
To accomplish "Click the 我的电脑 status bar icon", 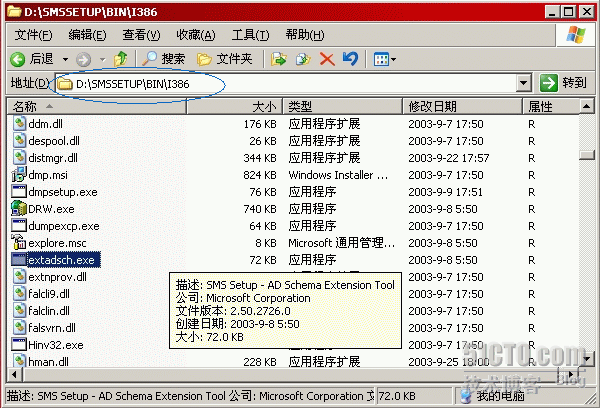I will coord(466,396).
